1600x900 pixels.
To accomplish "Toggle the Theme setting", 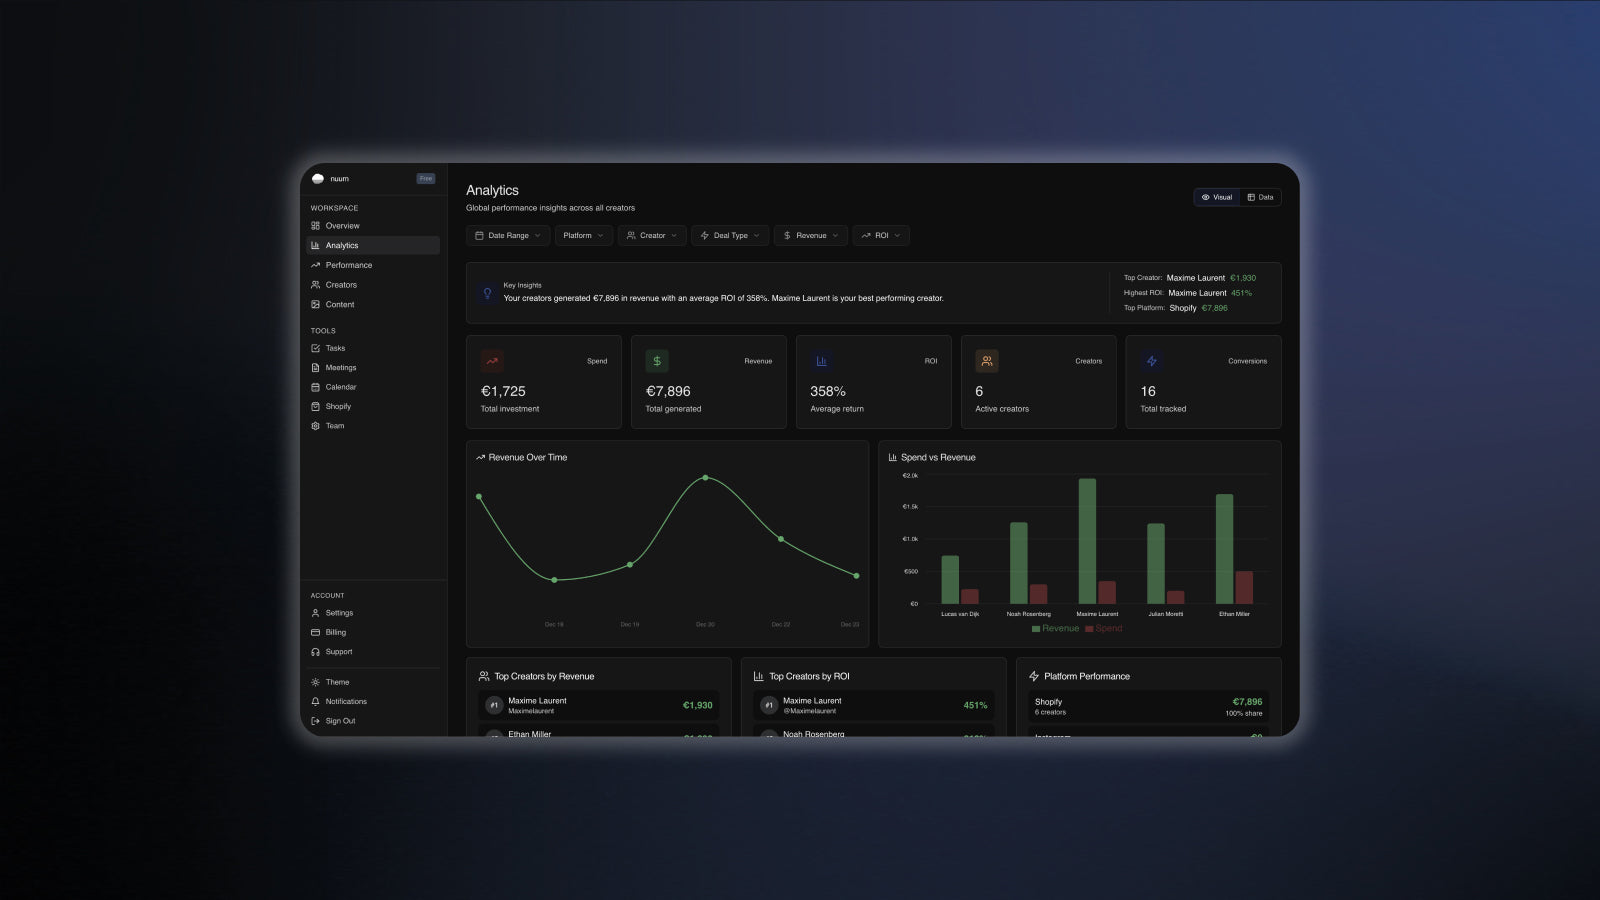I will (337, 682).
